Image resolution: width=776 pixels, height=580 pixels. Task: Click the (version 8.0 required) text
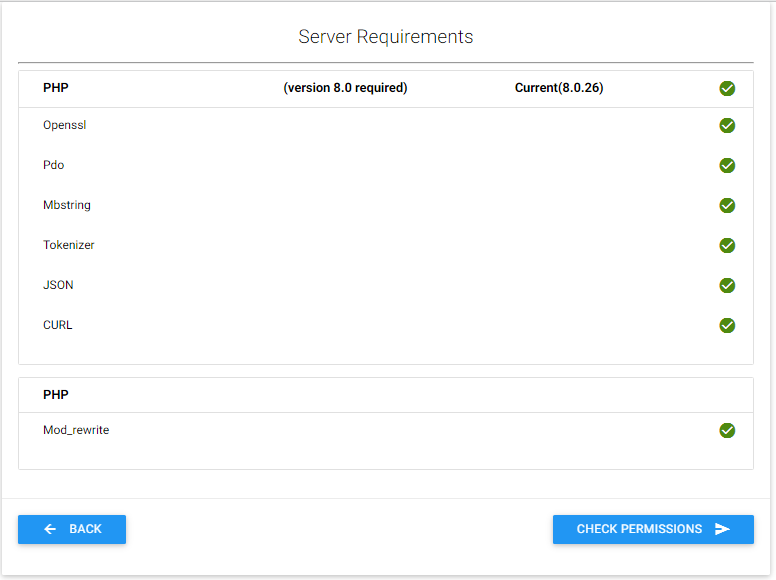345,88
